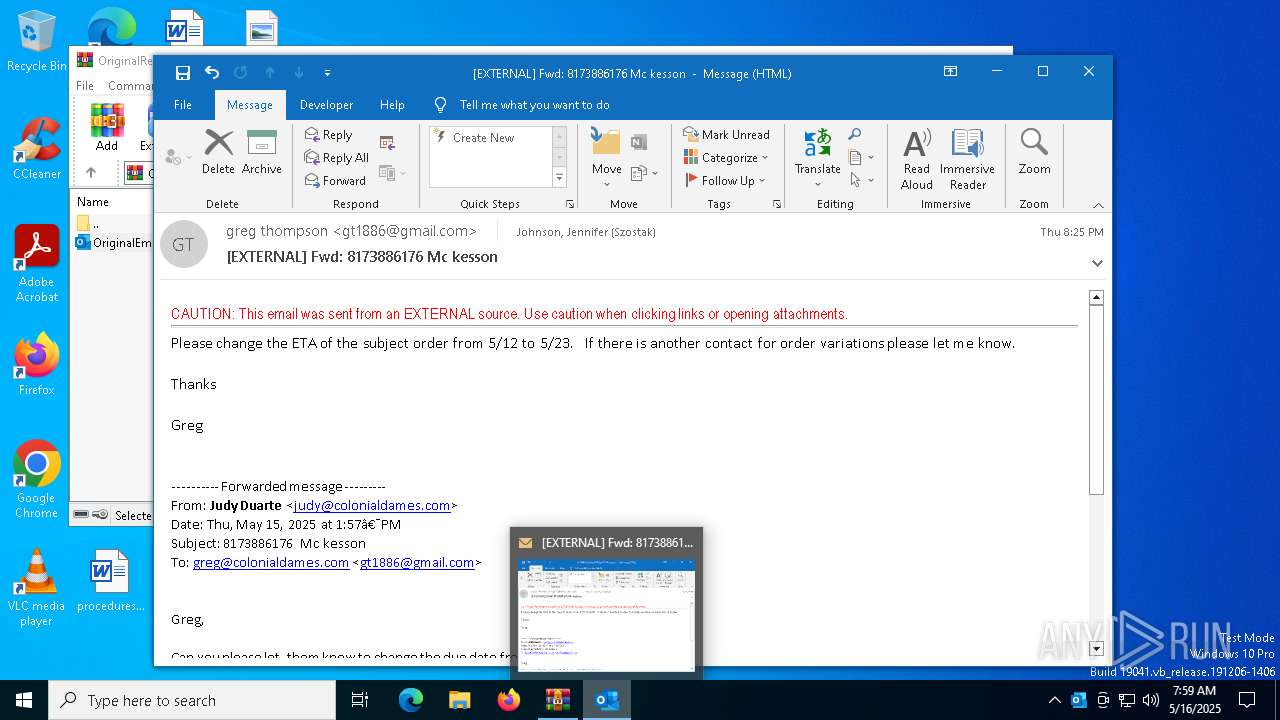The image size is (1280, 720).
Task: Click the Find magnifier in Editing group
Action: click(x=855, y=135)
